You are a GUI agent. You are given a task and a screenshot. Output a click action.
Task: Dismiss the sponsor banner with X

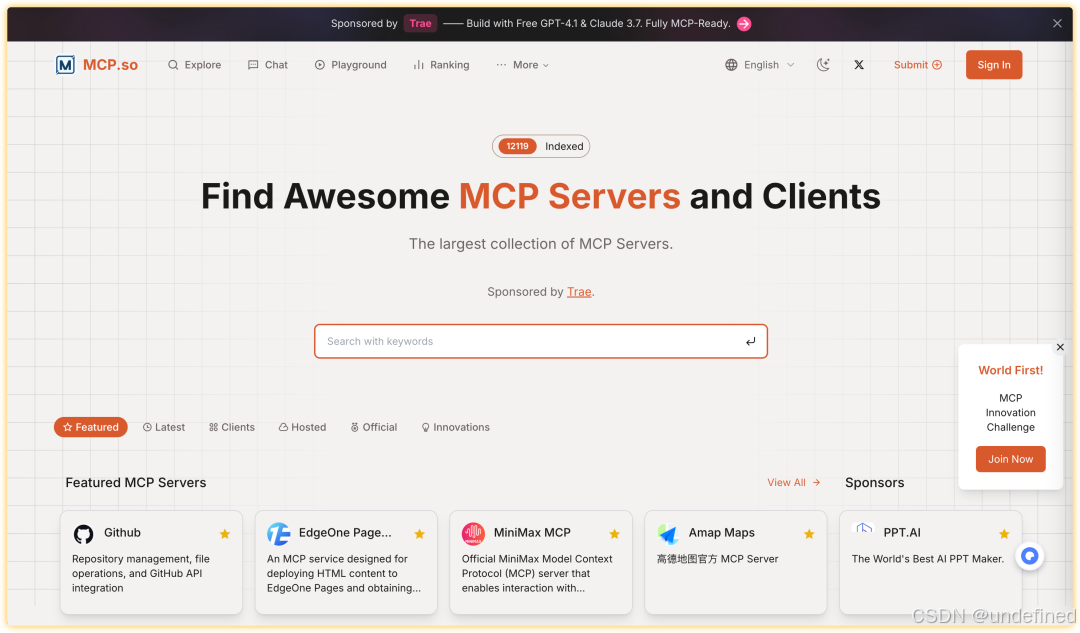pyautogui.click(x=1057, y=23)
